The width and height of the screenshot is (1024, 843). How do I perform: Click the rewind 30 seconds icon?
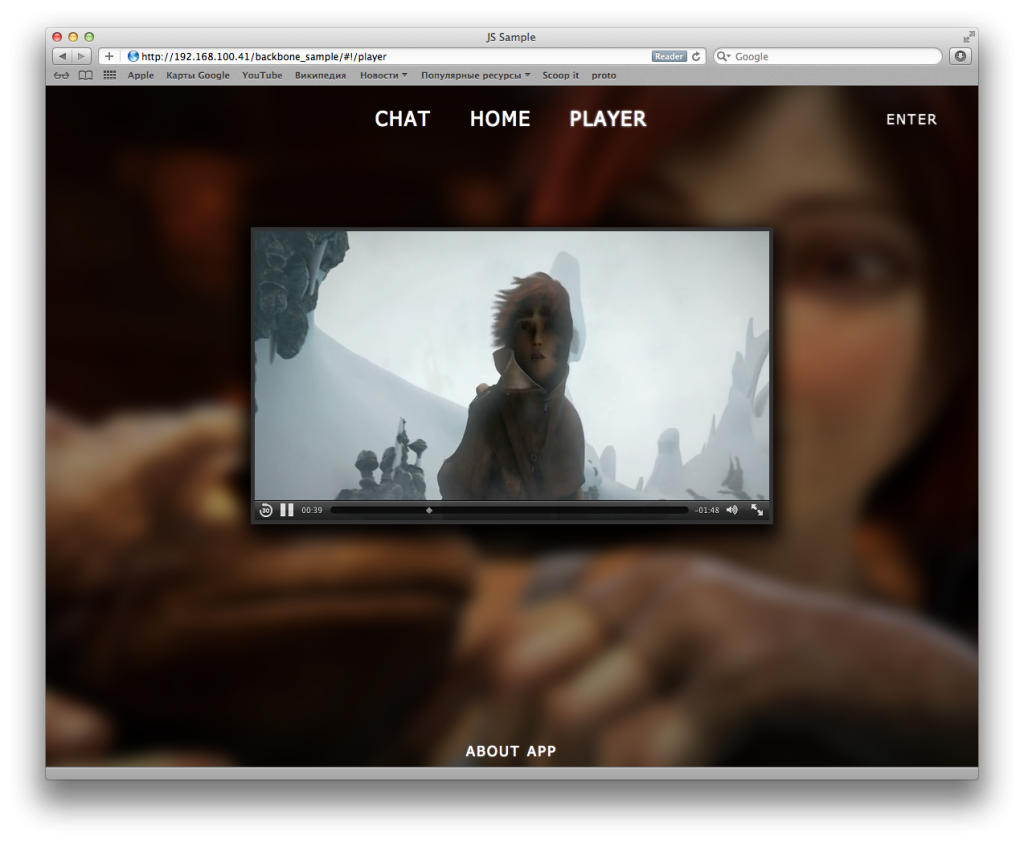(x=266, y=510)
